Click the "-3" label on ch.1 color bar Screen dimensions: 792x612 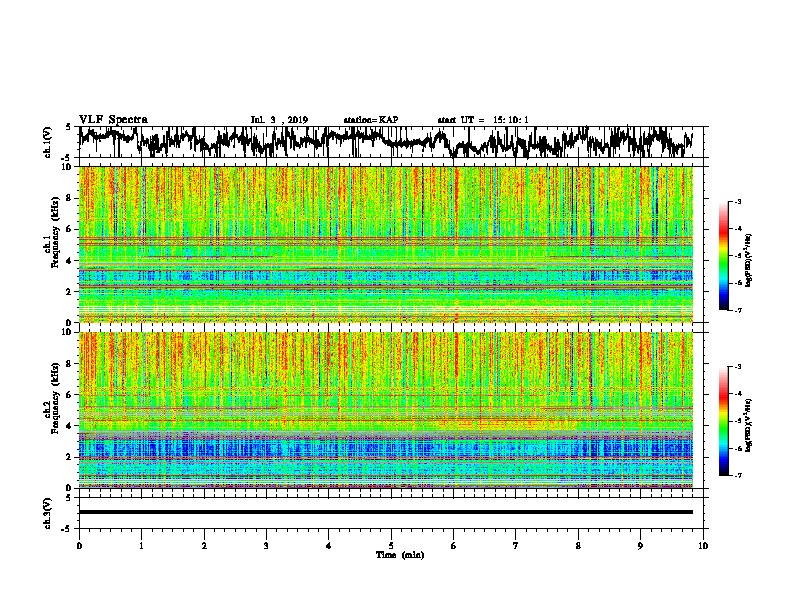[x=738, y=202]
